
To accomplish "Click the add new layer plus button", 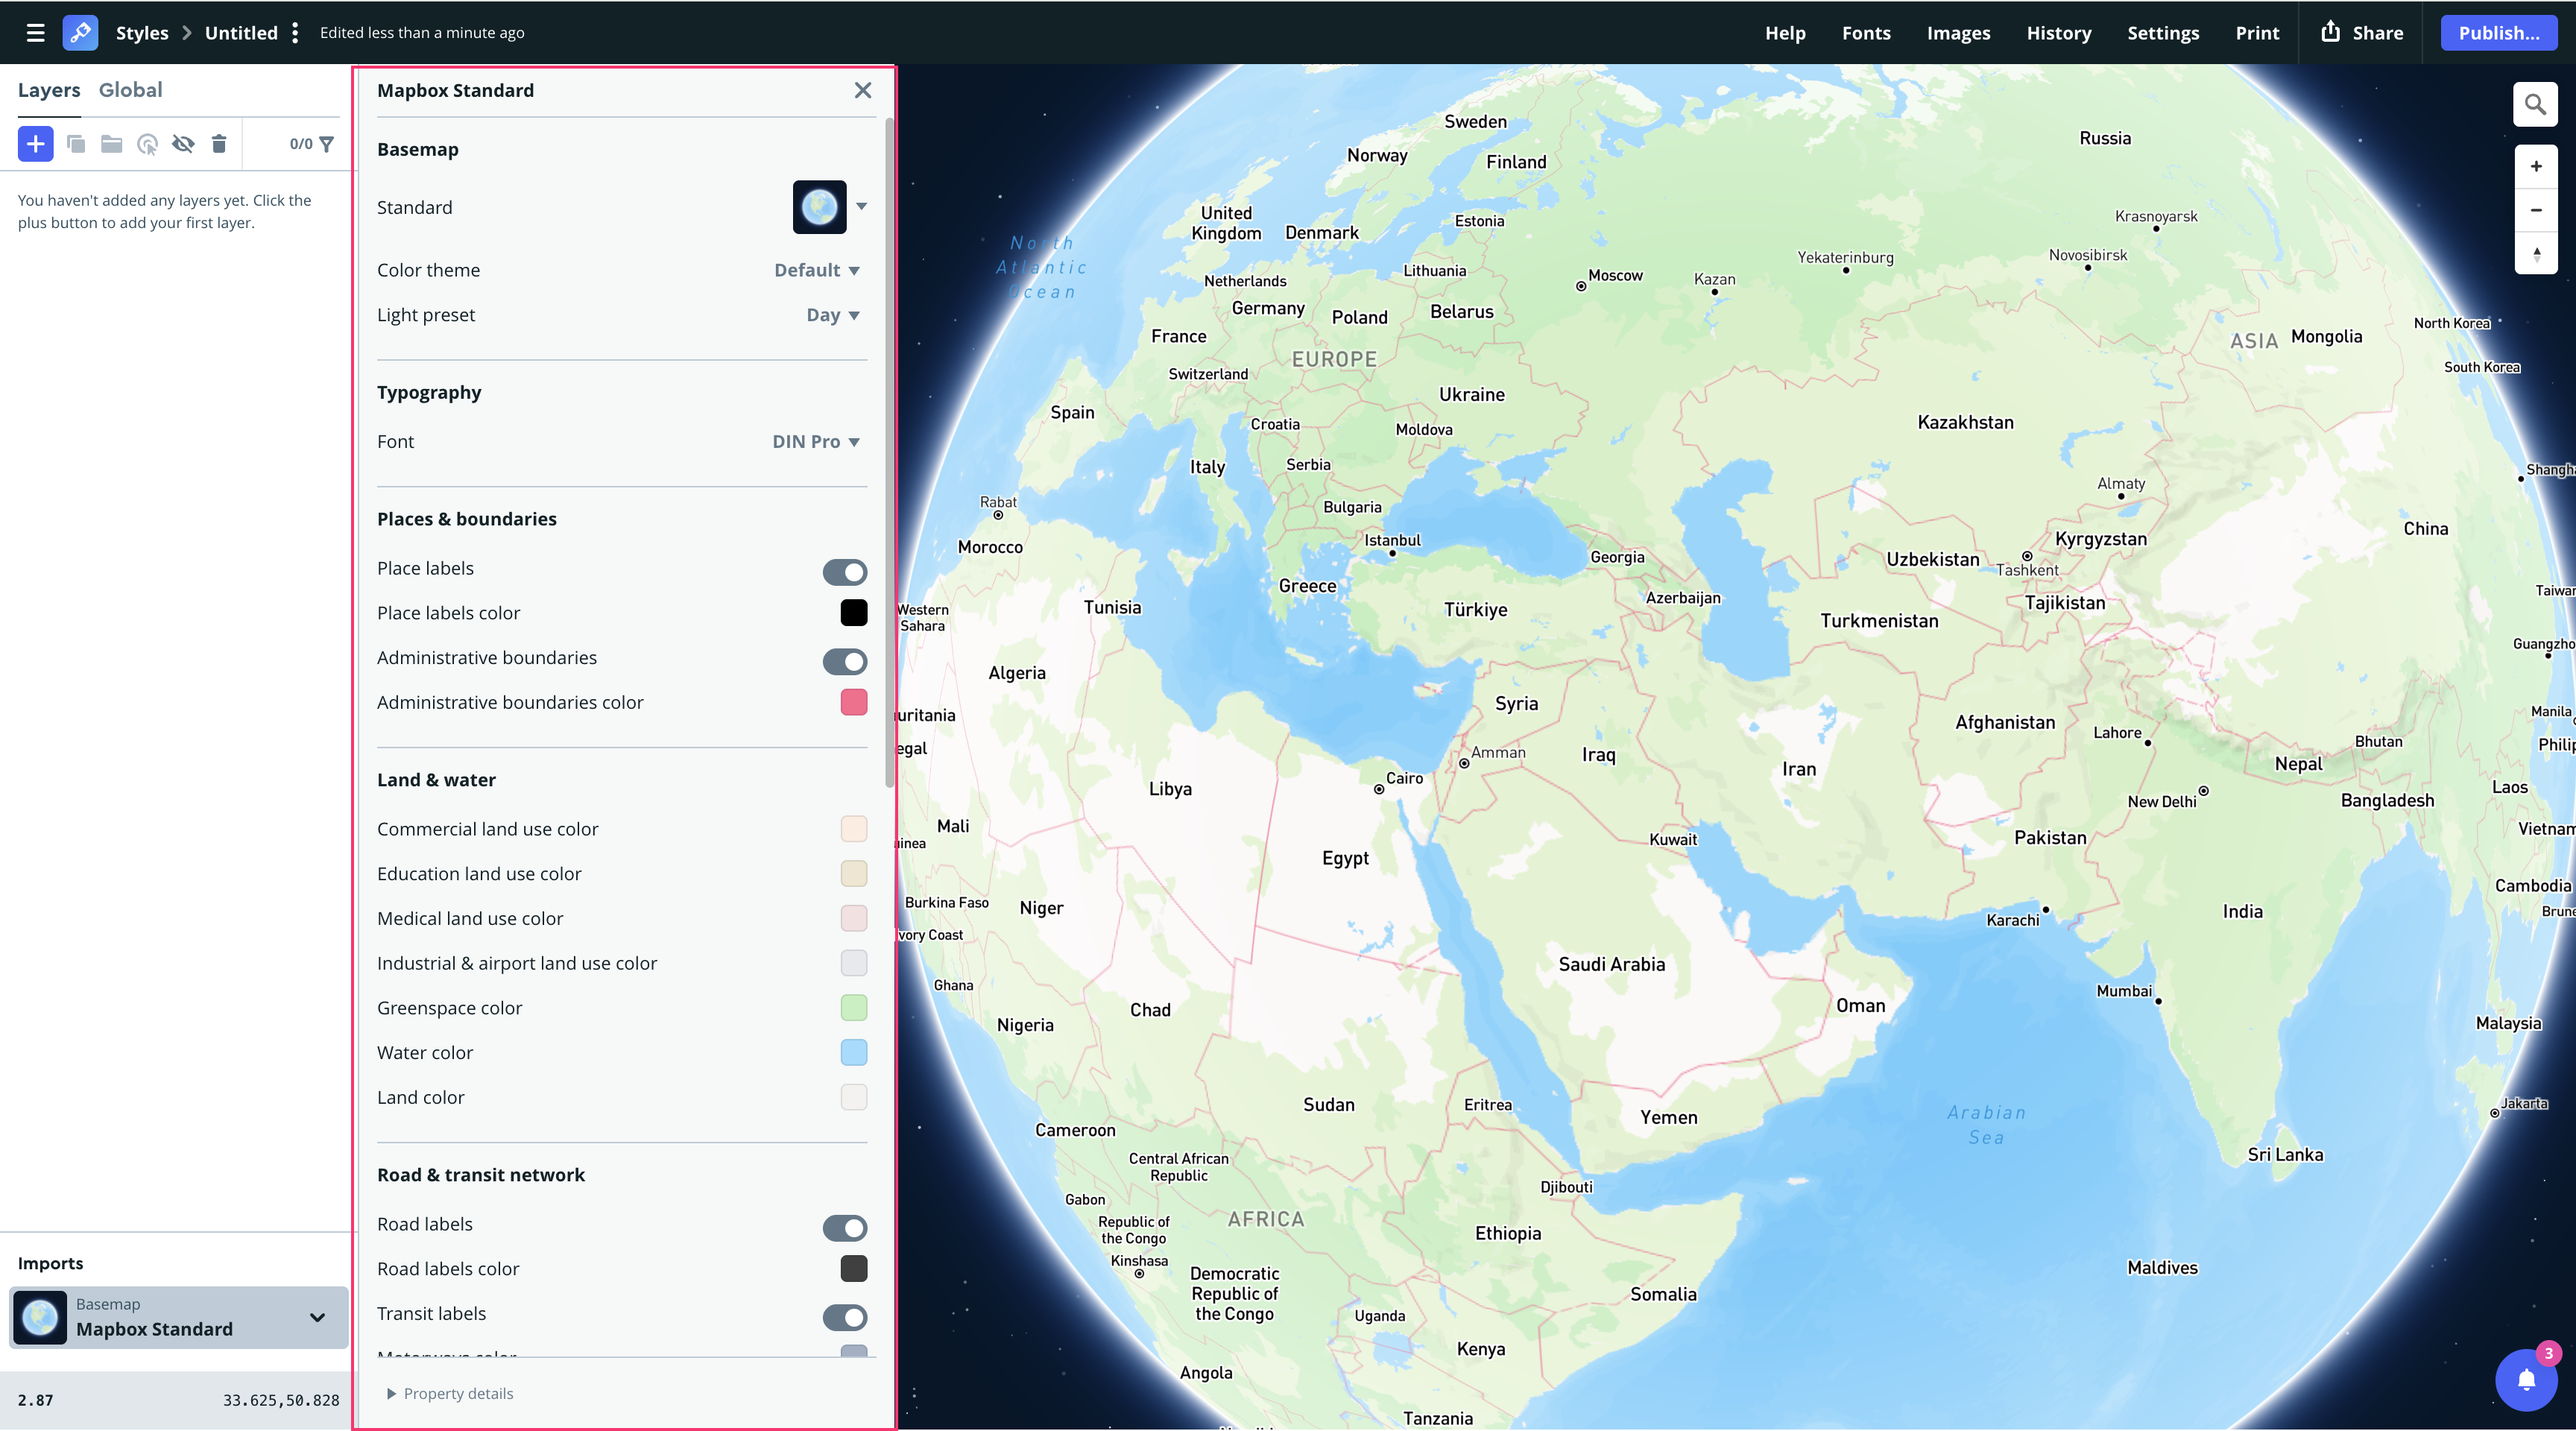I will point(35,144).
